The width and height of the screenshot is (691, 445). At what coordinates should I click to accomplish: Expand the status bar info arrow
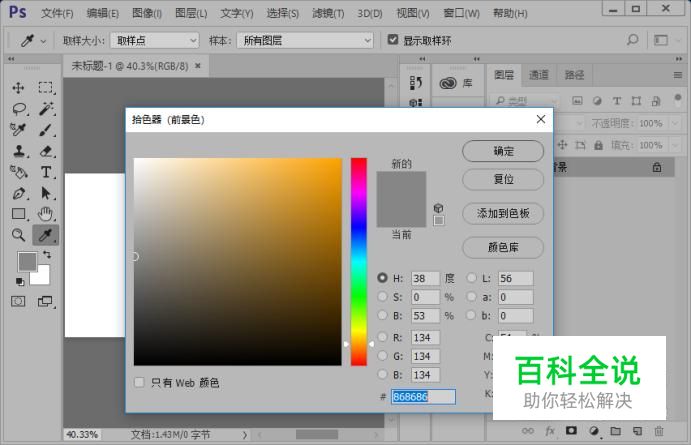(x=245, y=435)
